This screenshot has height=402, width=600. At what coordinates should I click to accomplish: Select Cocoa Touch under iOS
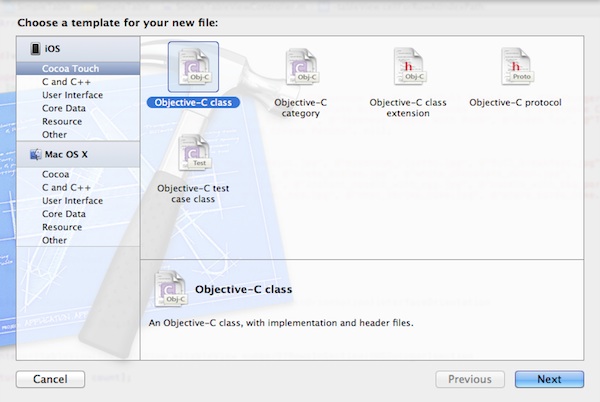pos(70,69)
